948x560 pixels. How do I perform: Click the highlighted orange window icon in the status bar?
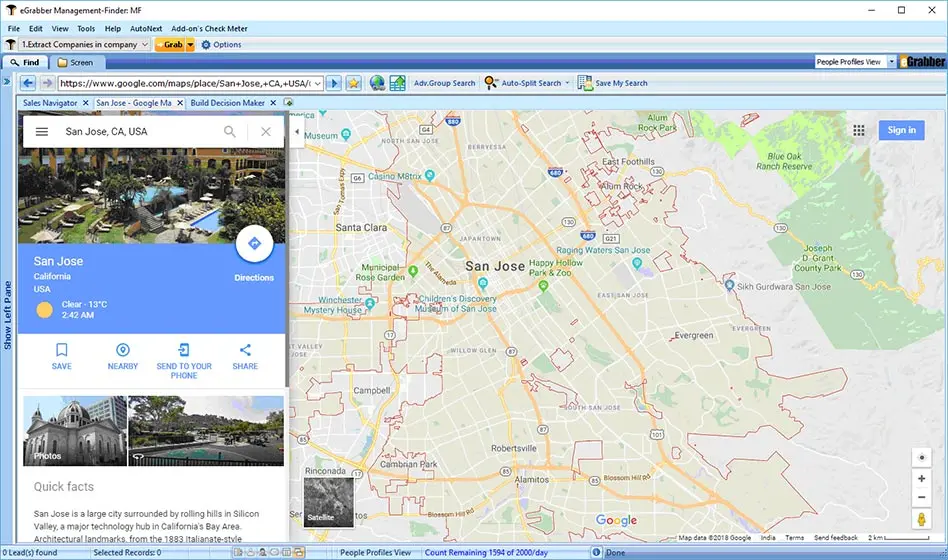[299, 552]
